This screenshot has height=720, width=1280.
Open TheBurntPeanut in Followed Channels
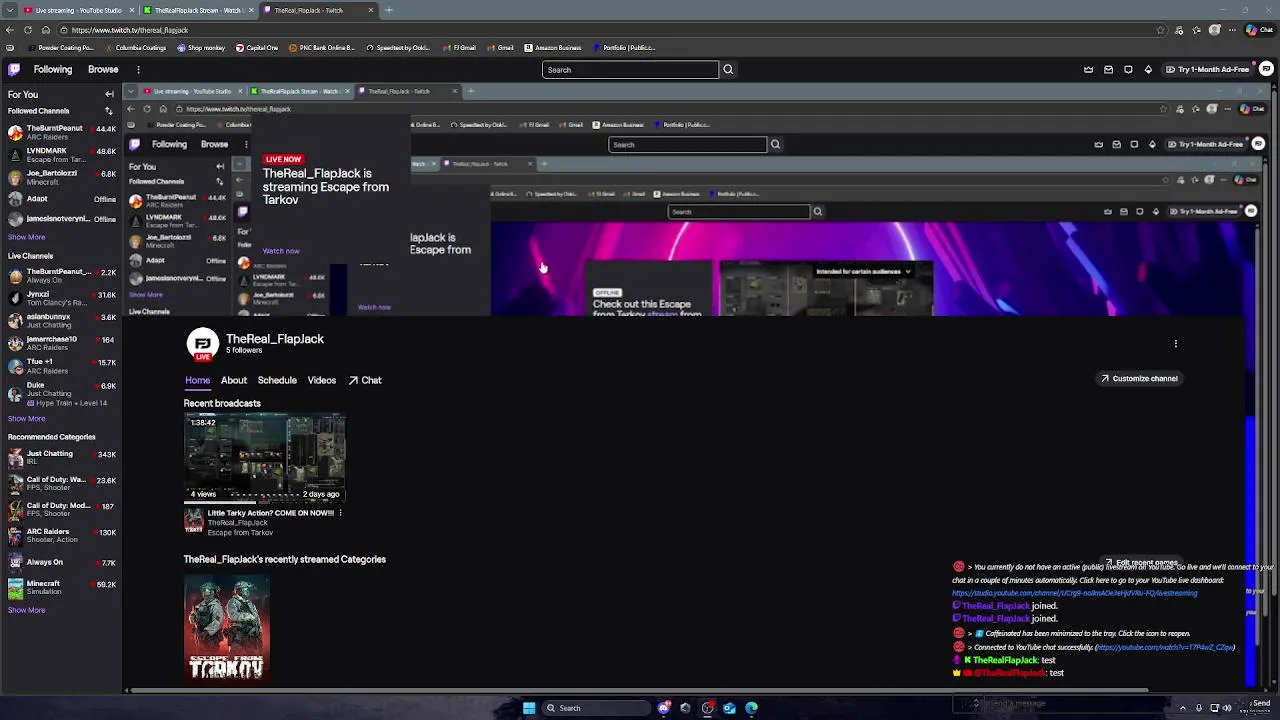point(62,132)
